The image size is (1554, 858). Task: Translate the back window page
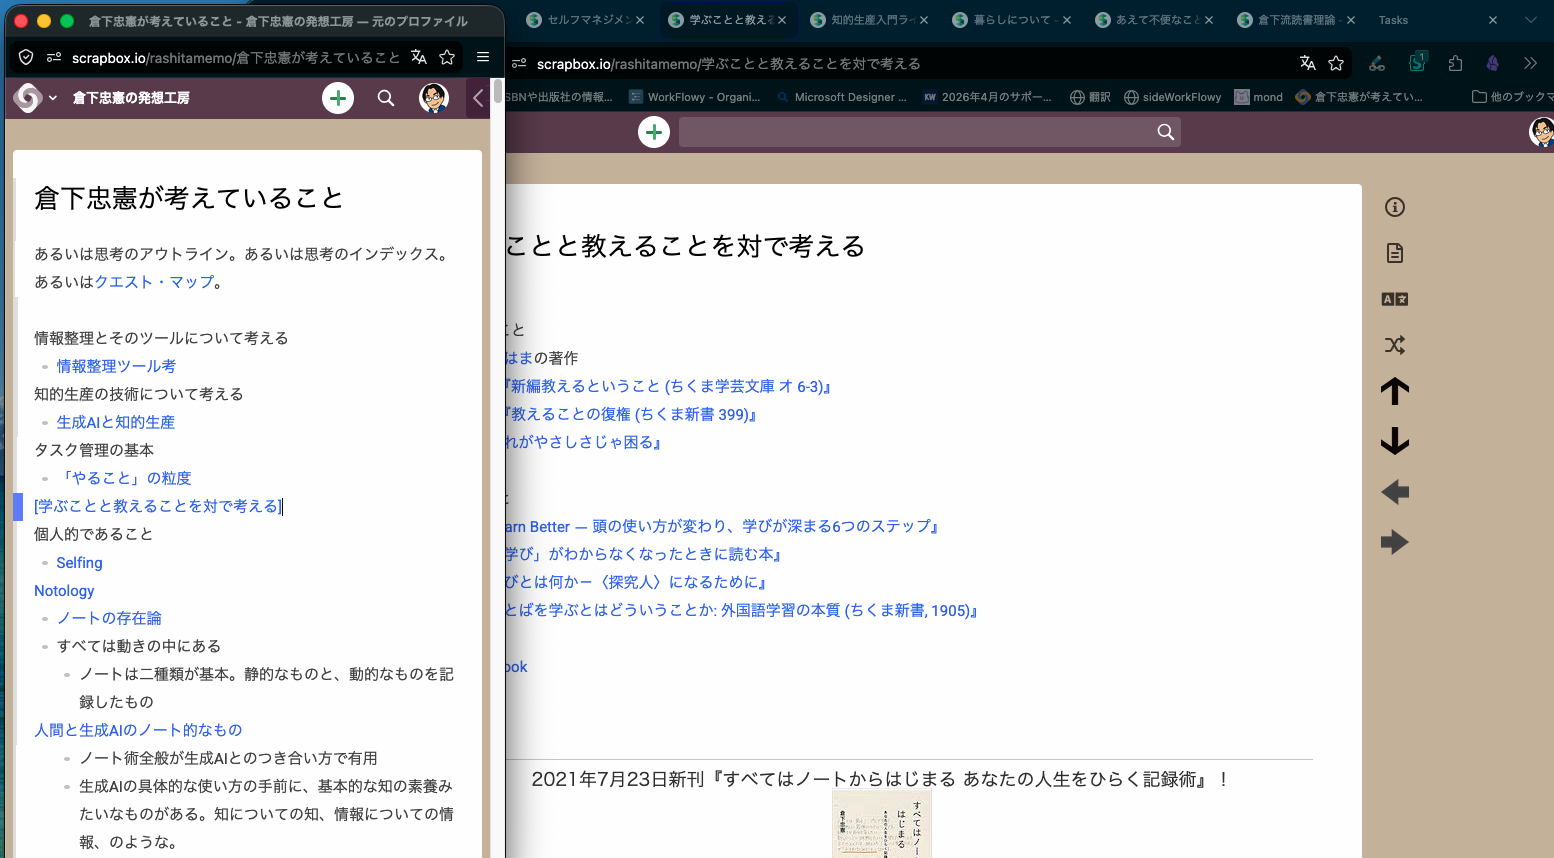(1307, 63)
